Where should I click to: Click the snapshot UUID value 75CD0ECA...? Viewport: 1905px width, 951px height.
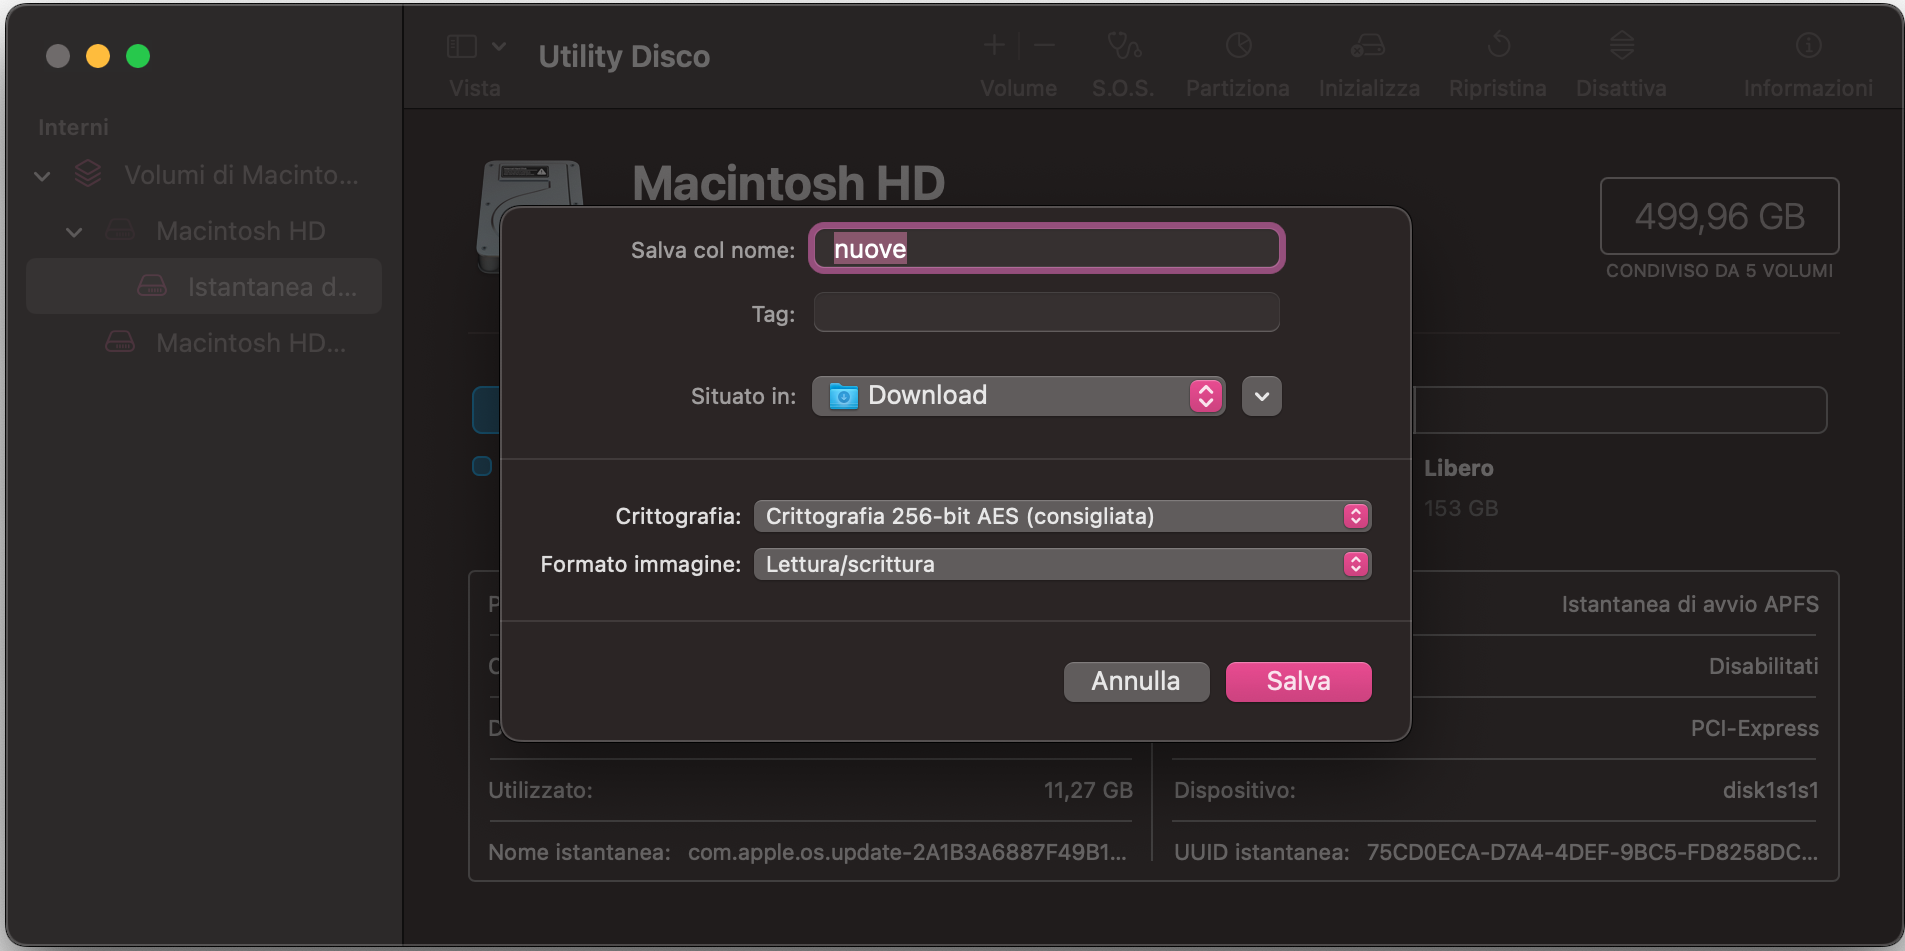point(1592,852)
